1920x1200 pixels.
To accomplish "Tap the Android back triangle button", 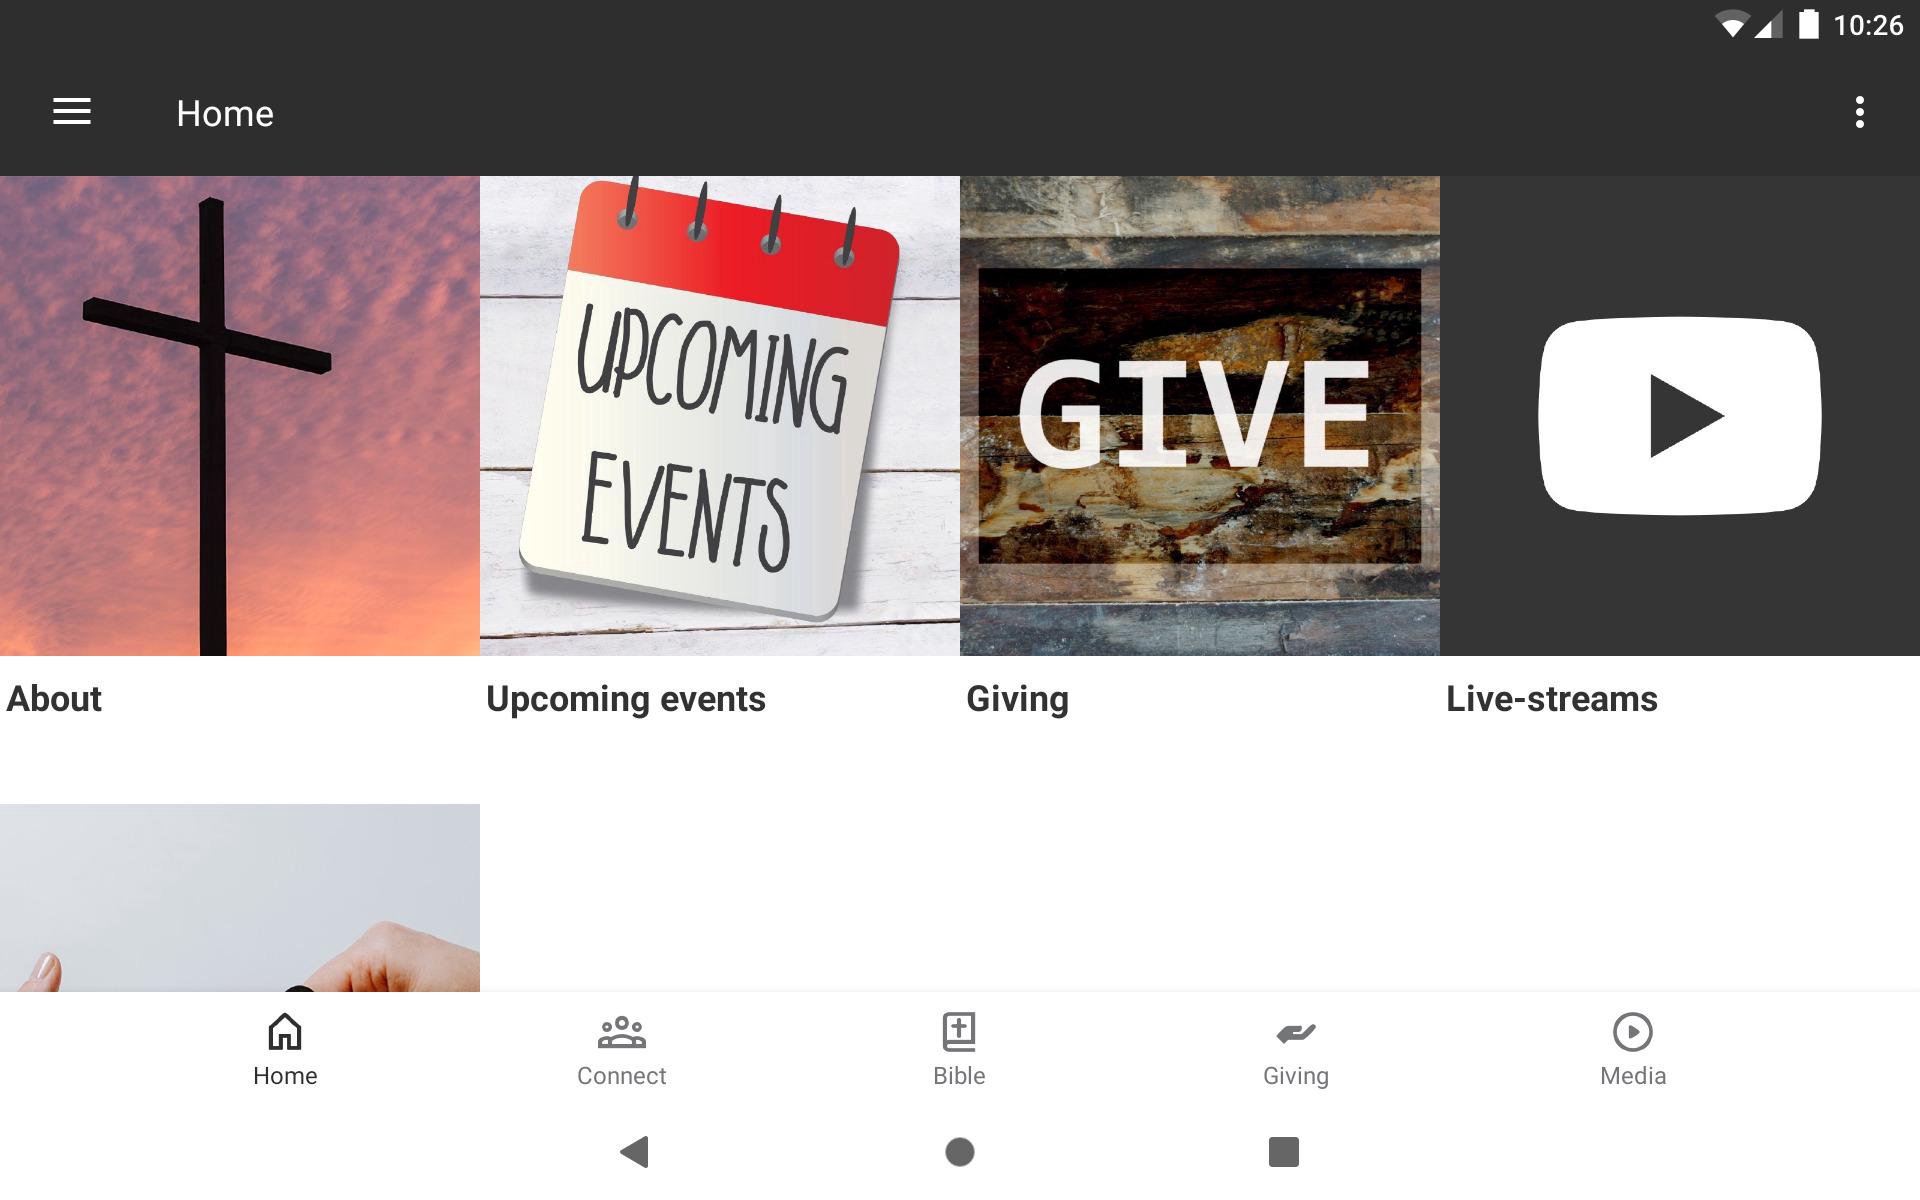I will (x=635, y=1152).
